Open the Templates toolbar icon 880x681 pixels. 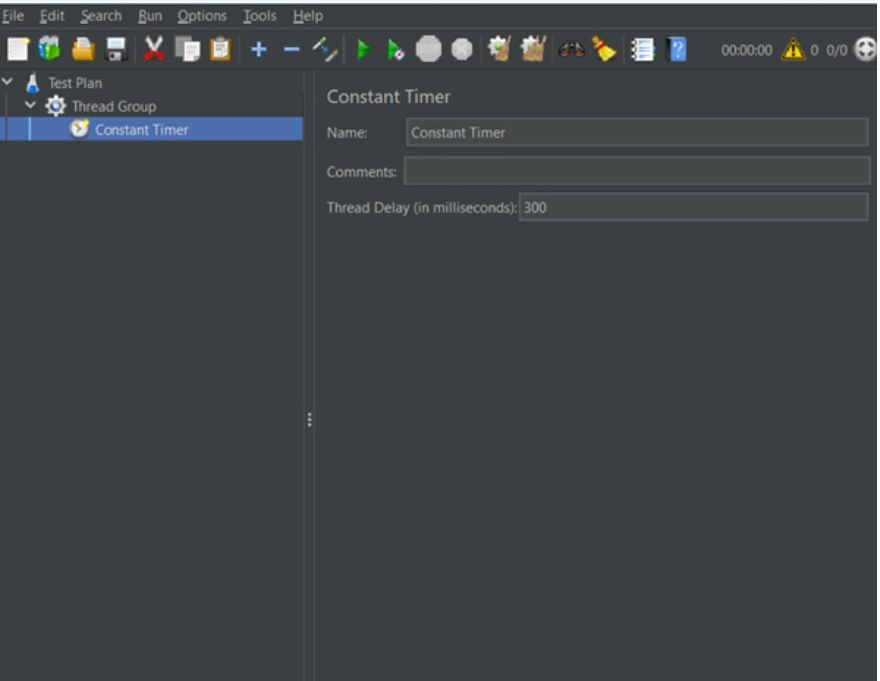(50, 49)
